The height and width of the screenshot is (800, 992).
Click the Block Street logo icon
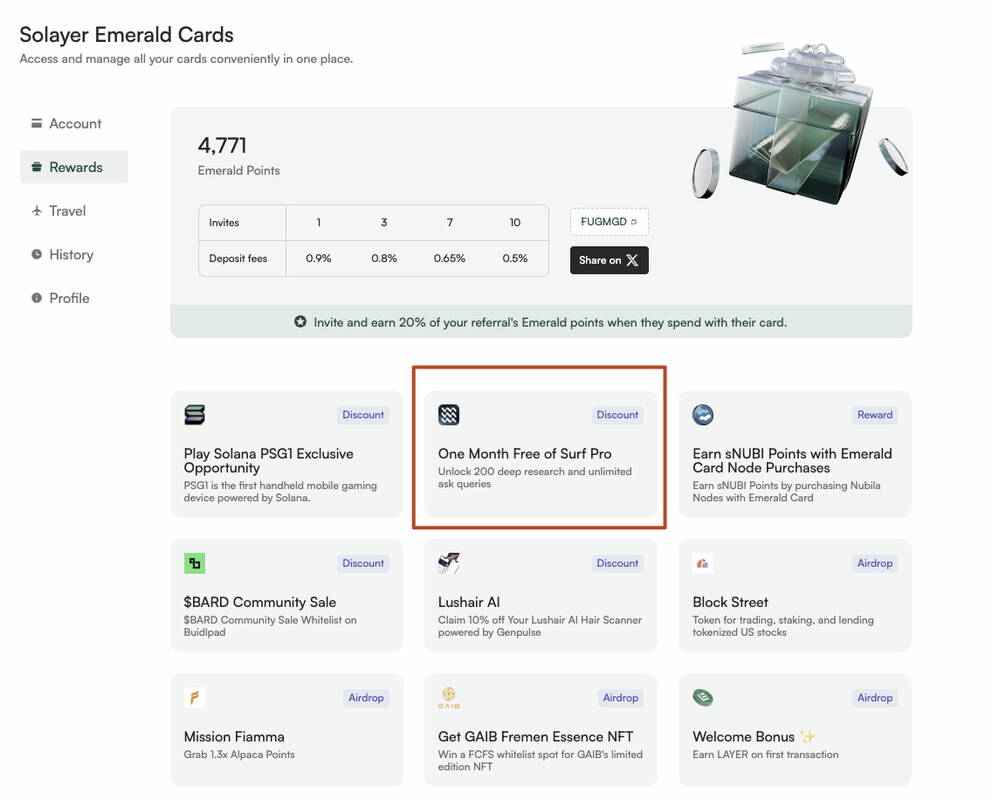pyautogui.click(x=703, y=563)
